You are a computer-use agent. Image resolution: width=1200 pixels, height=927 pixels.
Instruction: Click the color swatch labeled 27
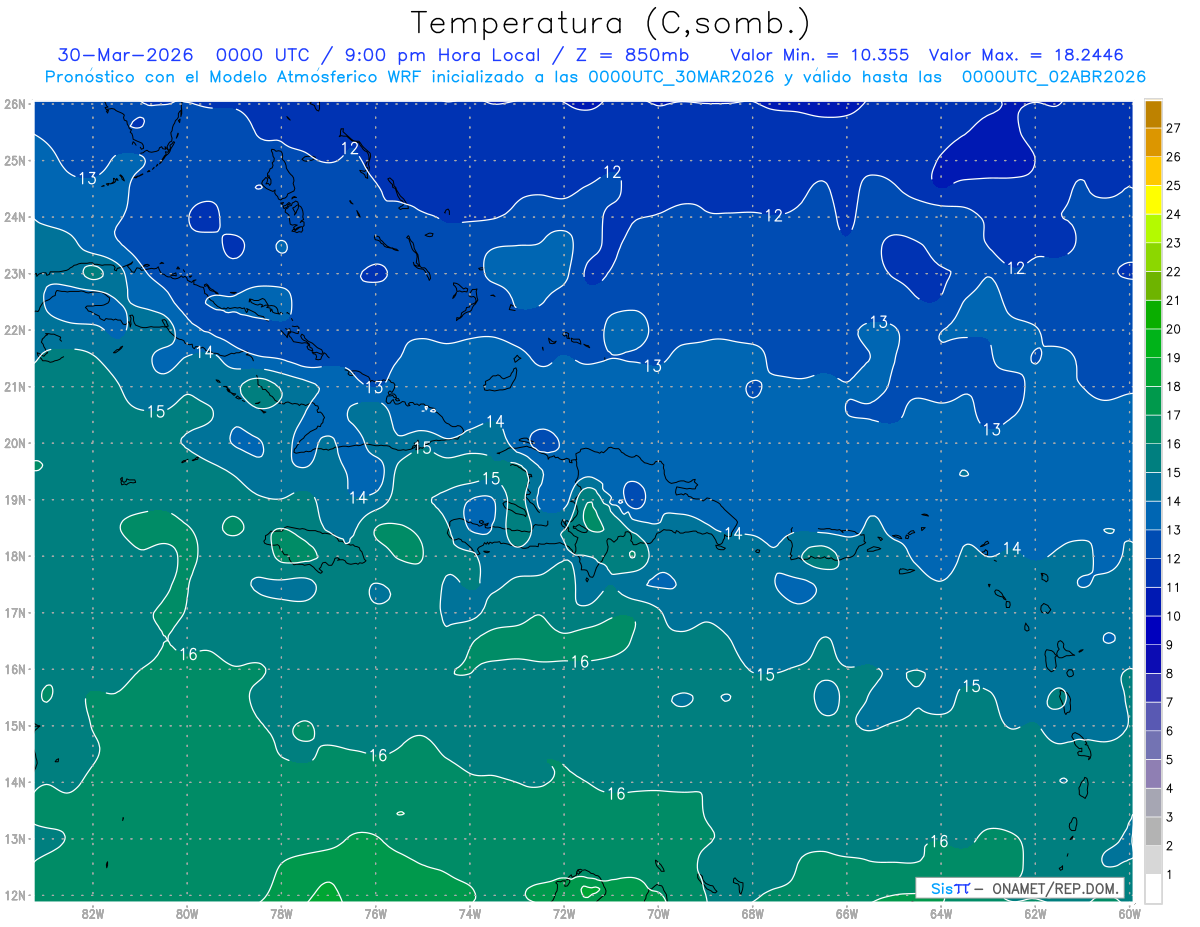[x=1153, y=115]
